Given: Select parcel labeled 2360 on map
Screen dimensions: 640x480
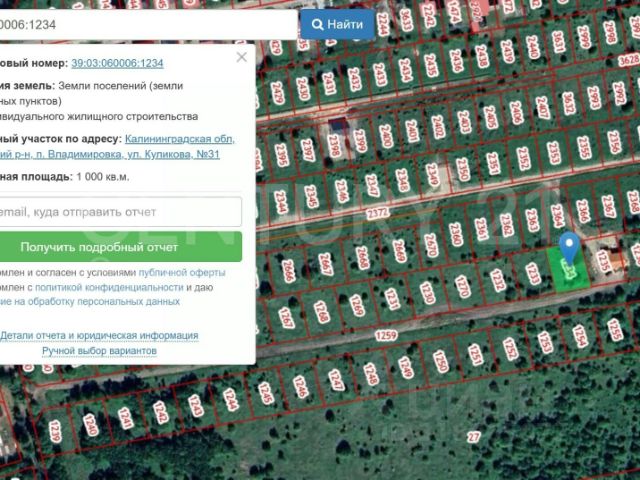Looking at the screenshot, I should [456, 234].
